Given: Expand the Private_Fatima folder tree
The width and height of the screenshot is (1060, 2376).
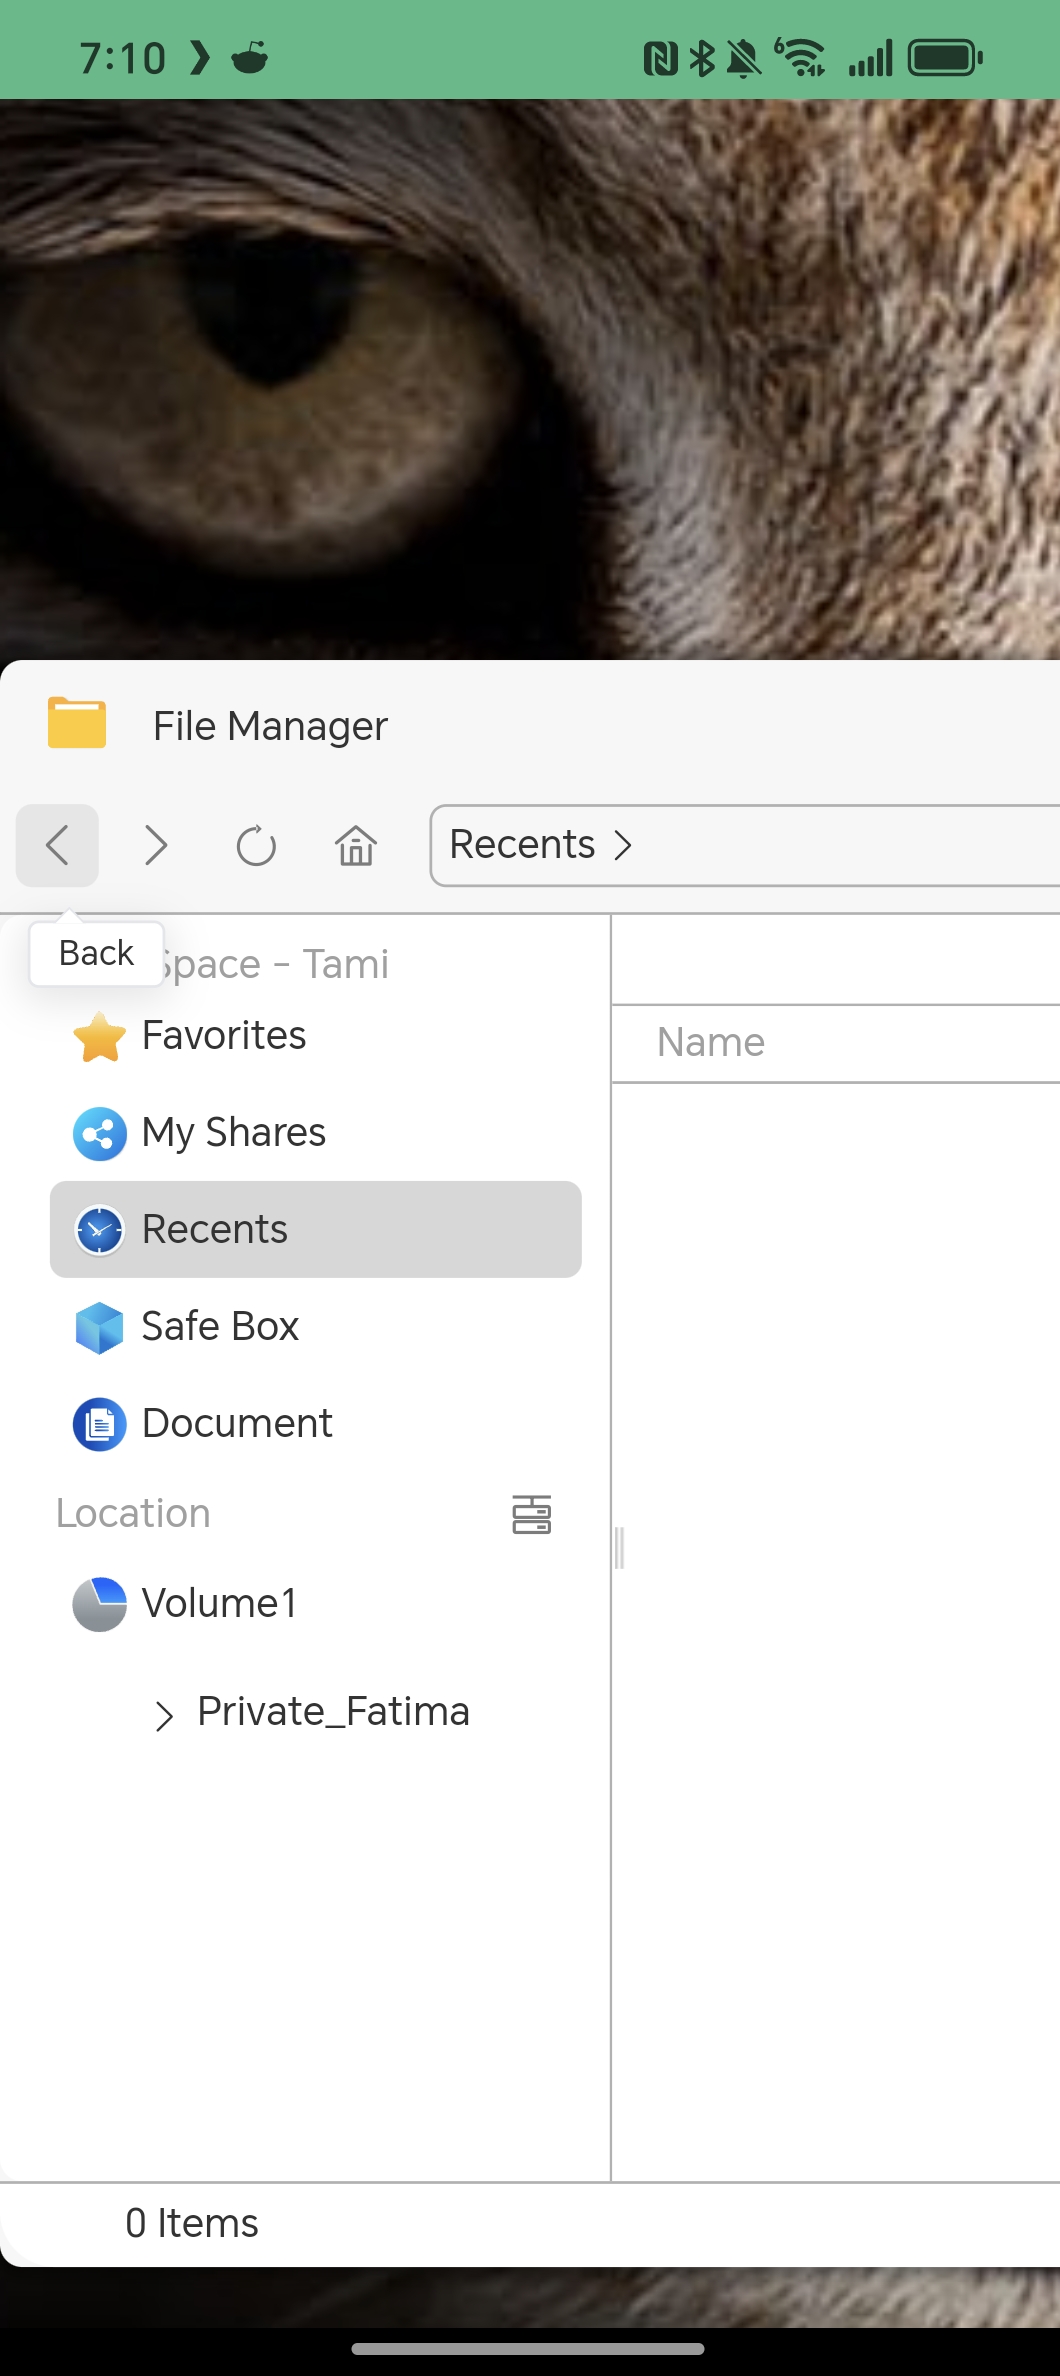Looking at the screenshot, I should [164, 1715].
